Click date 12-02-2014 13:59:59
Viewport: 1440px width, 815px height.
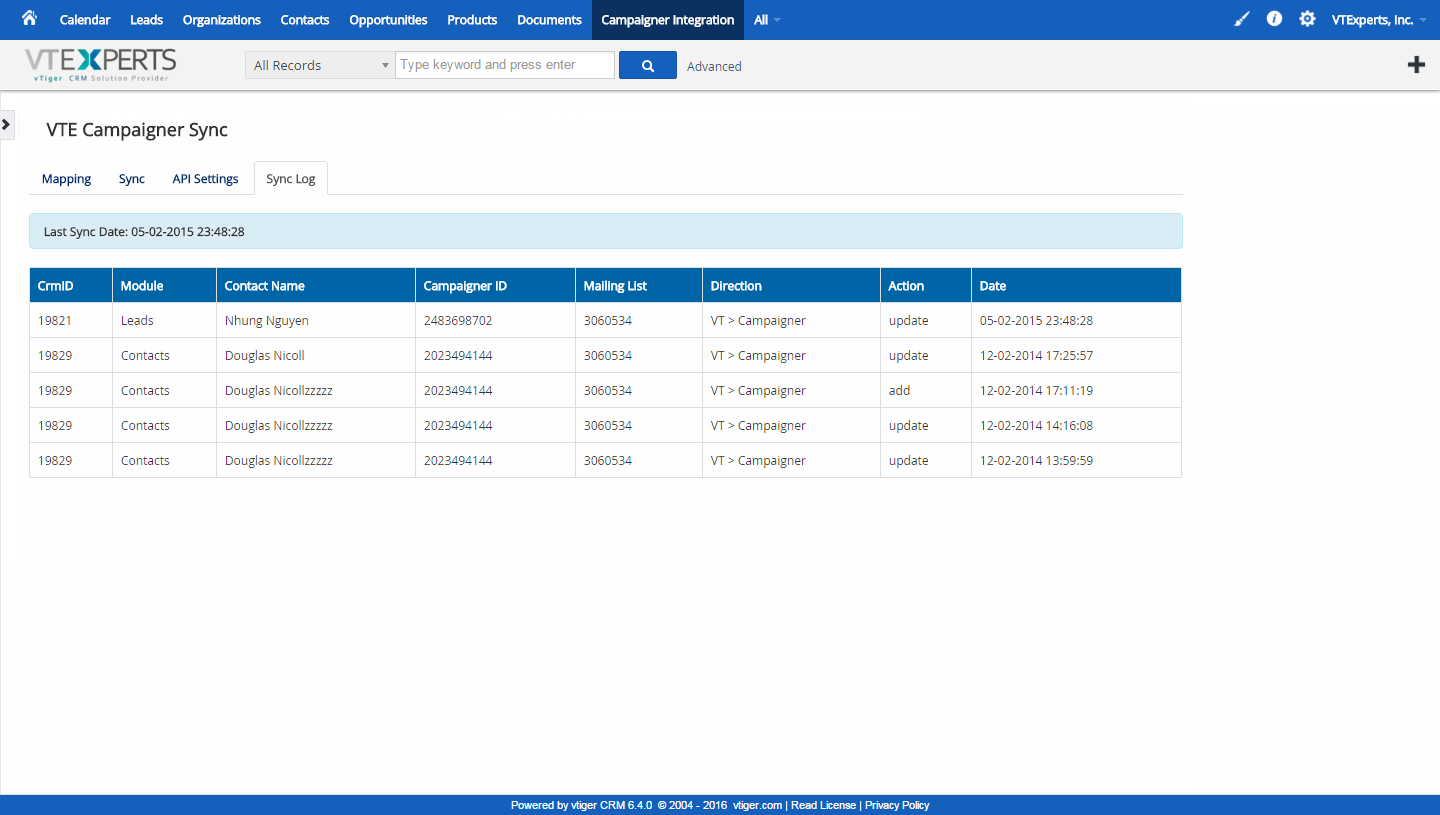1036,461
